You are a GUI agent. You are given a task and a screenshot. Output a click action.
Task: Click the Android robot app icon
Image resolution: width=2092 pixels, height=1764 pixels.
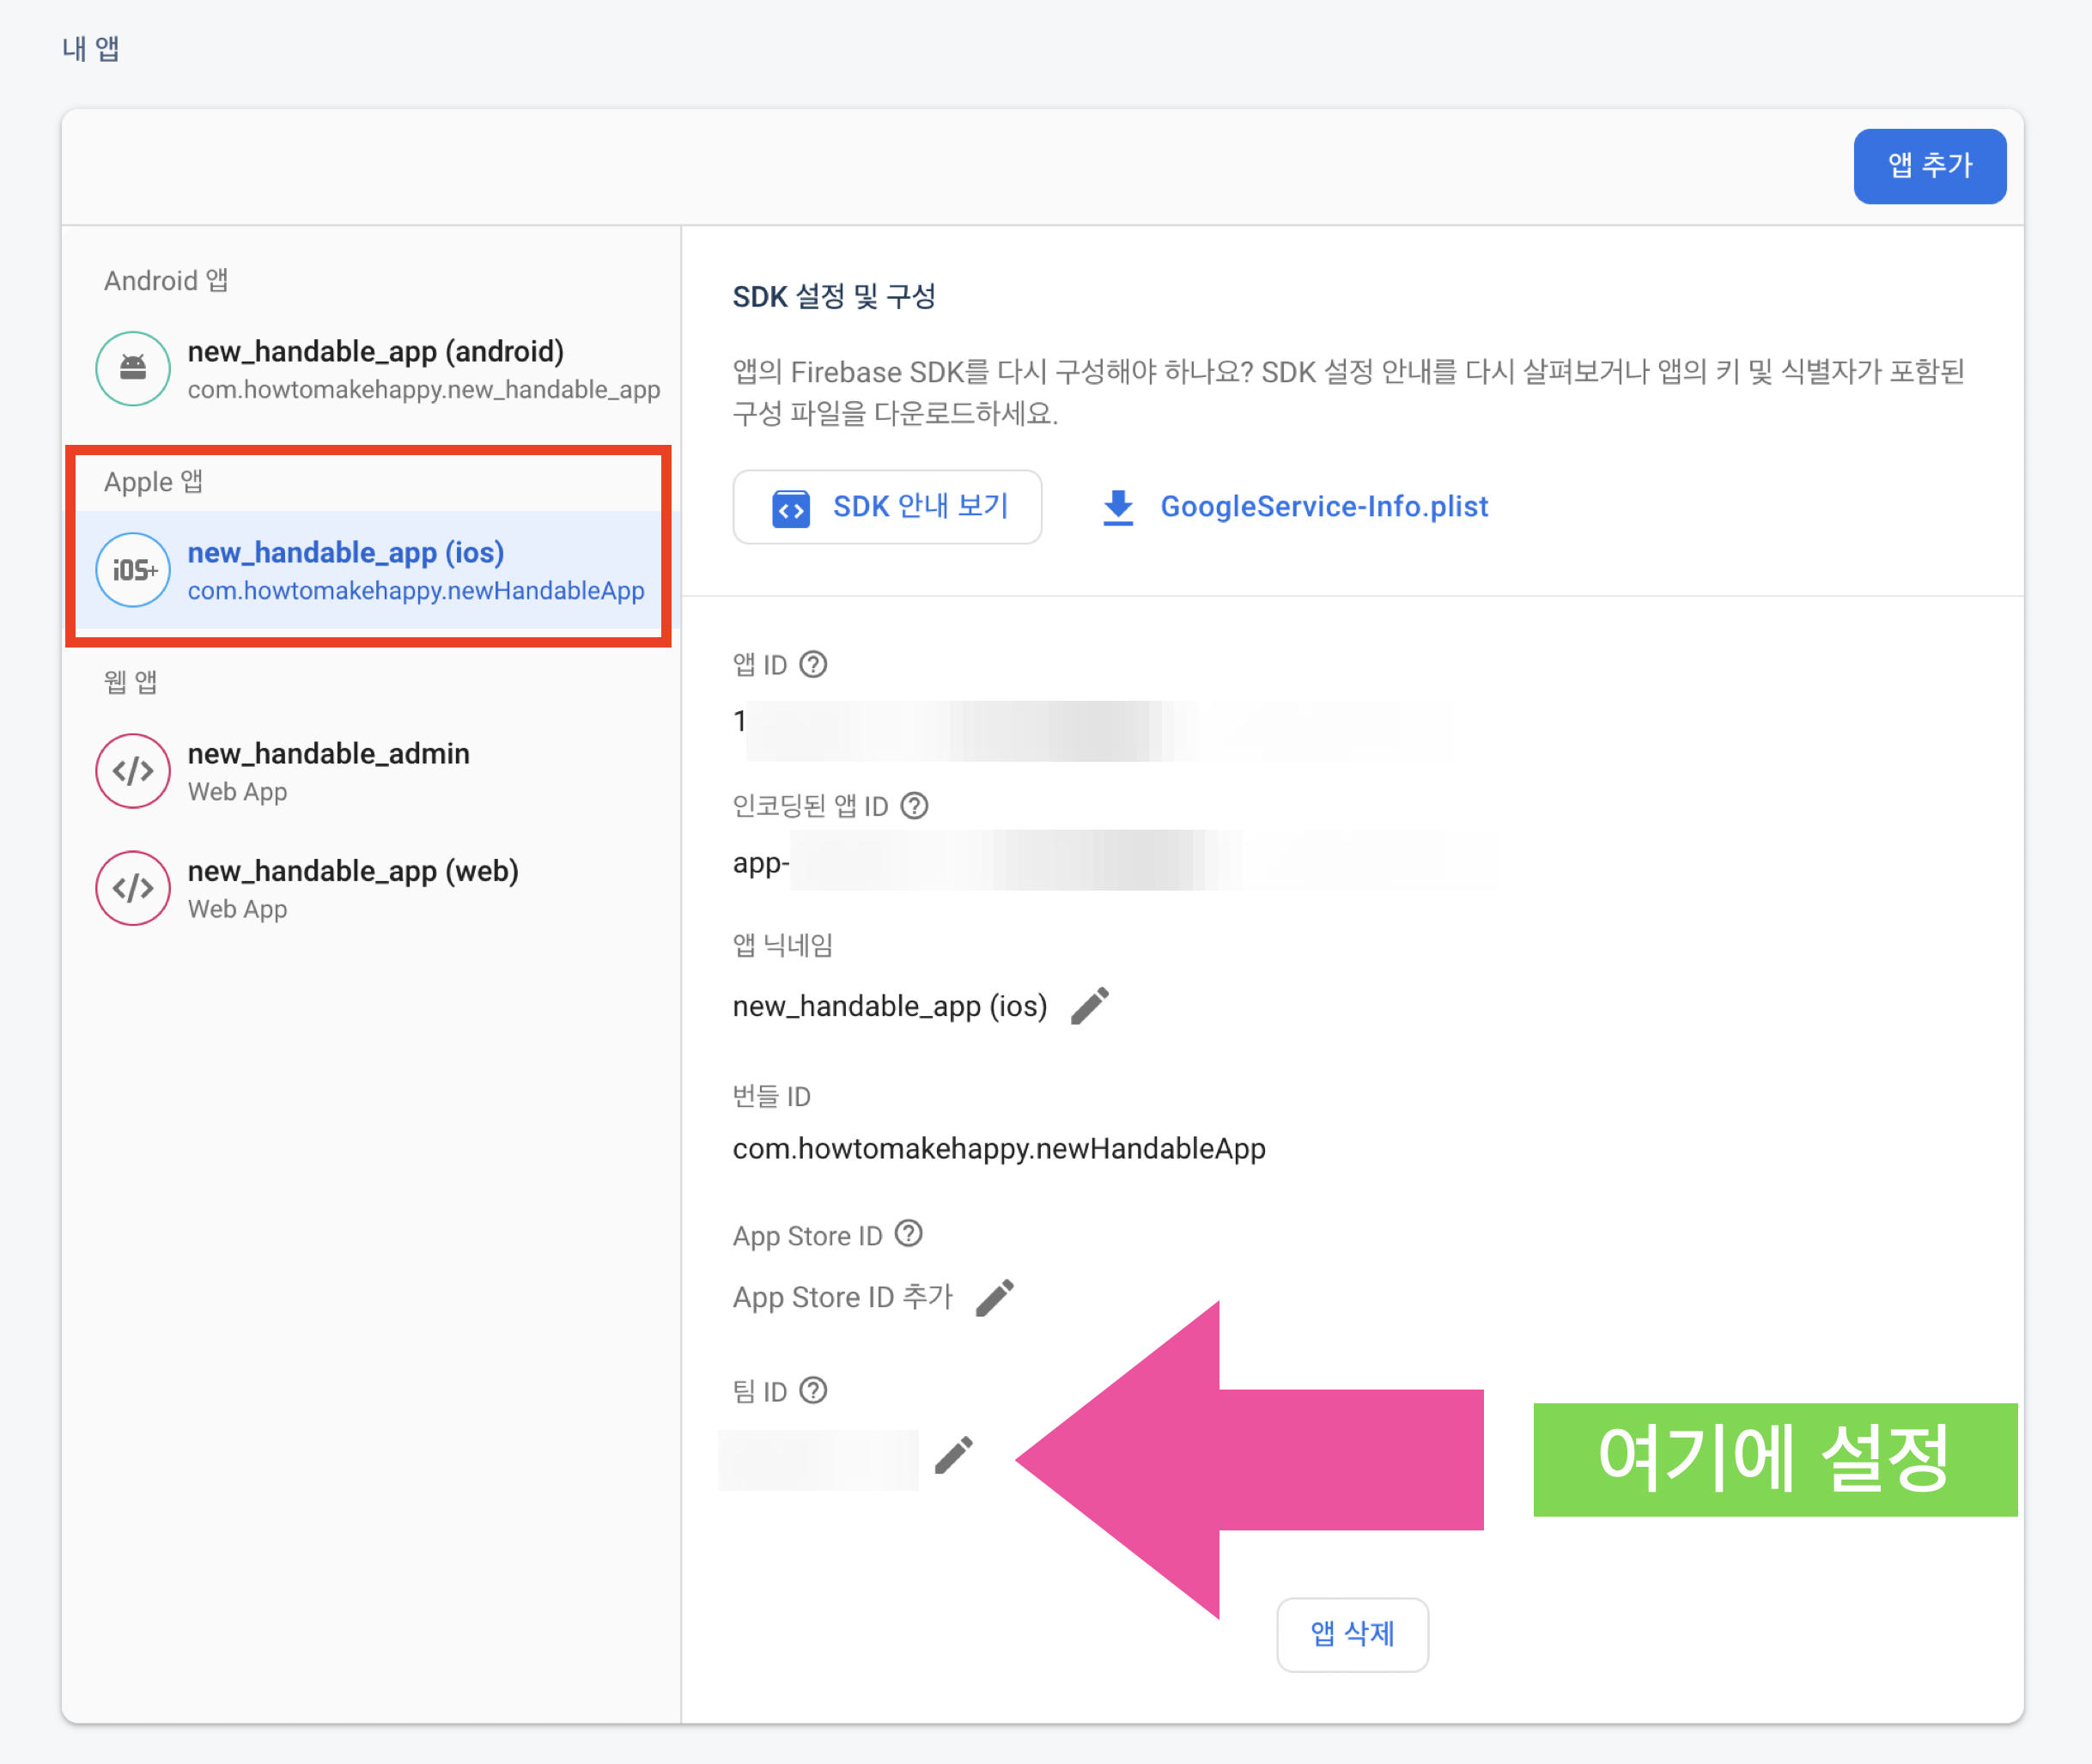133,368
